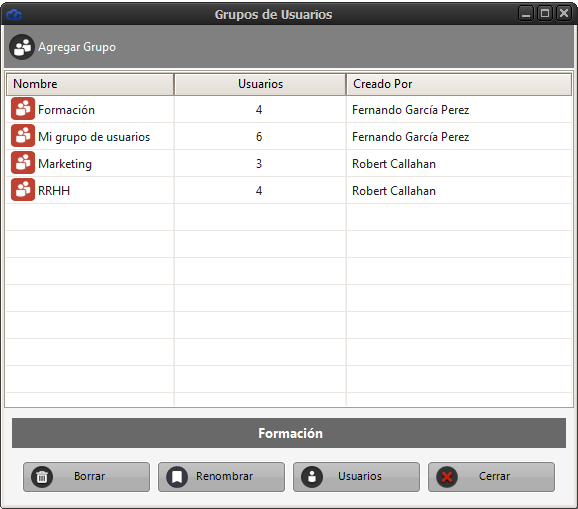Click the person icon on Usuarios
The image size is (578, 509).
coord(312,477)
